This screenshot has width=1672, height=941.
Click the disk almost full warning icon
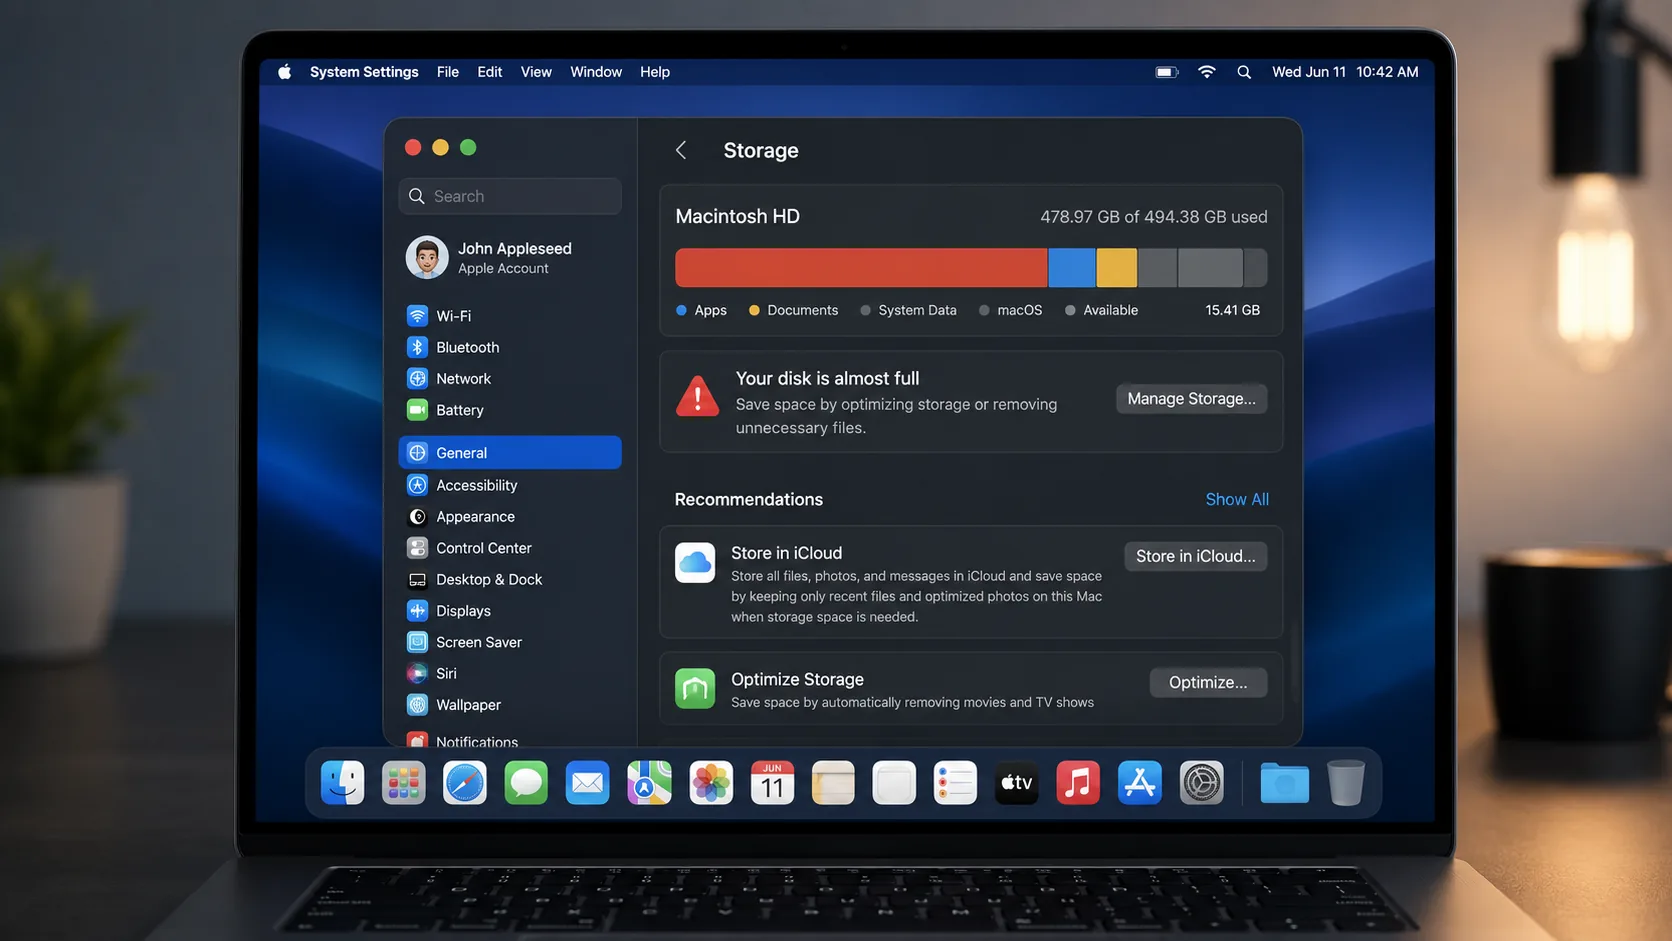coord(697,396)
